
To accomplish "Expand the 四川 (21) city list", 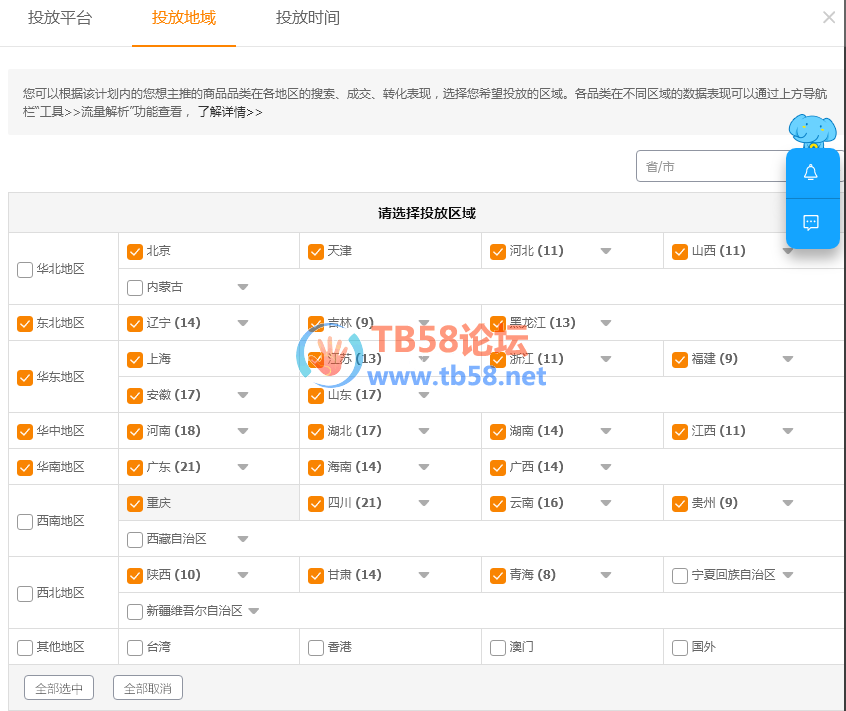I will pyautogui.click(x=424, y=503).
